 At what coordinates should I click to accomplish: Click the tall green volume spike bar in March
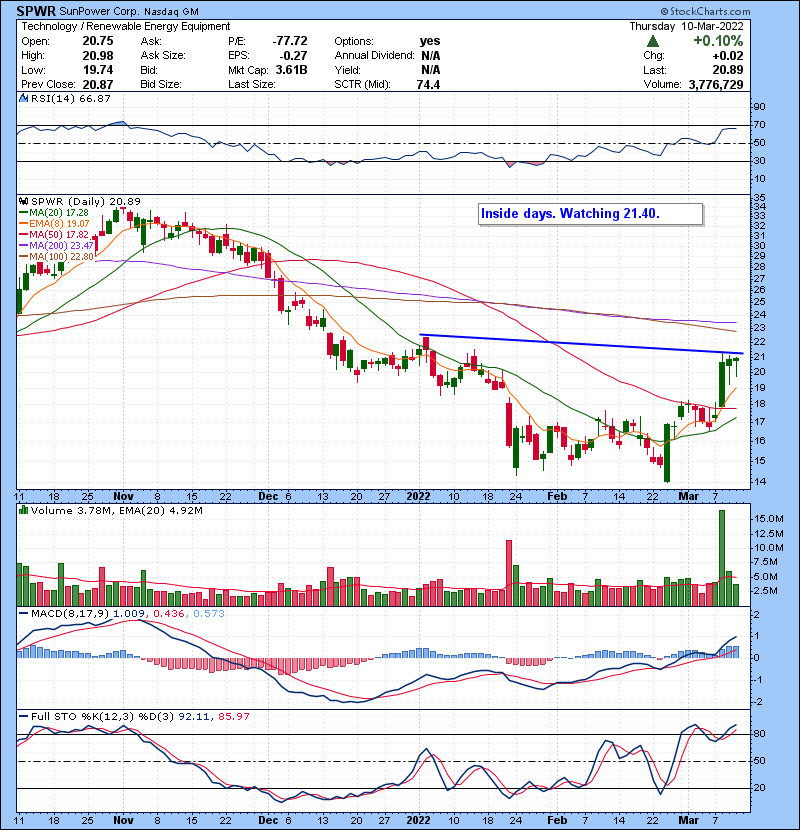pyautogui.click(x=721, y=556)
